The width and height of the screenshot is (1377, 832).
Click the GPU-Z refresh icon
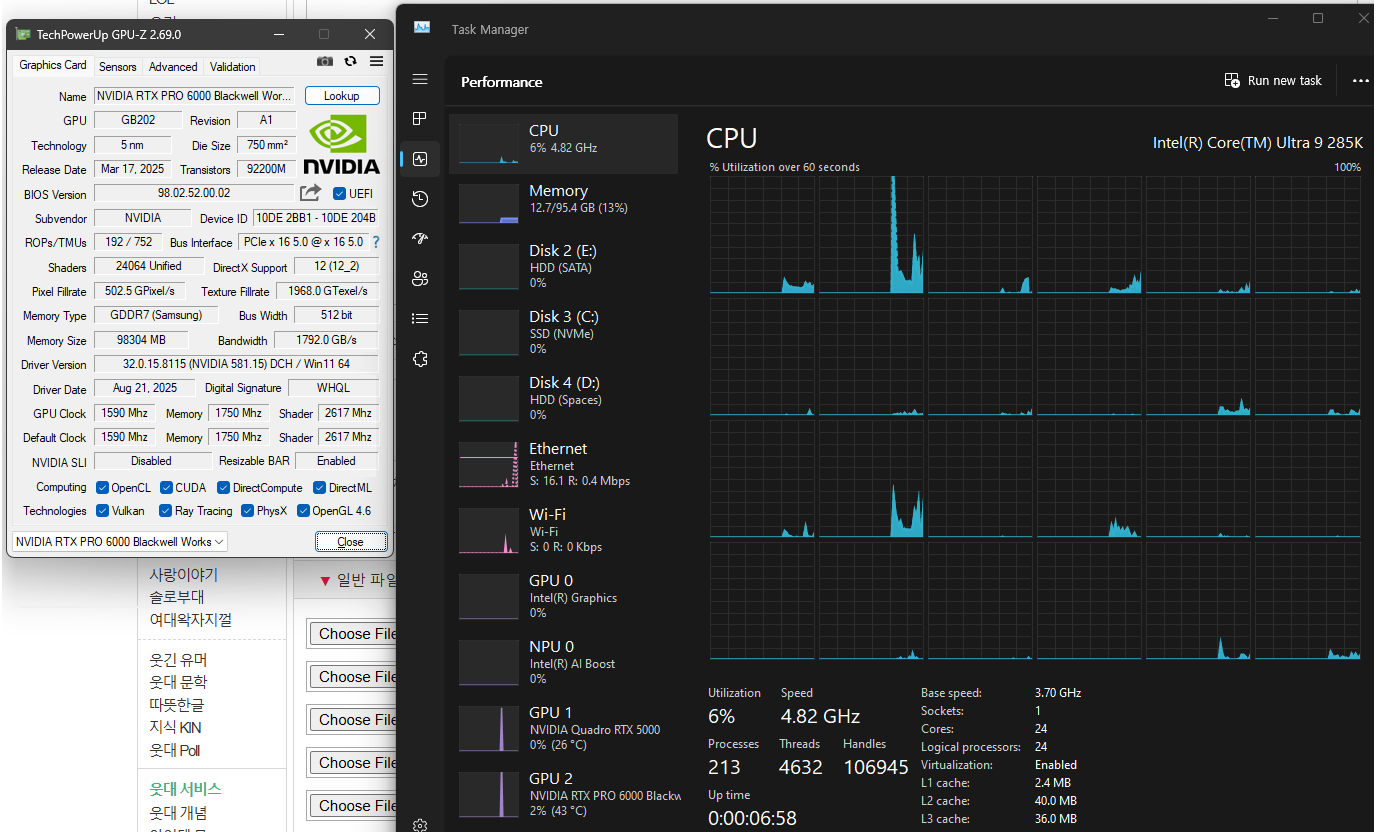(x=350, y=62)
